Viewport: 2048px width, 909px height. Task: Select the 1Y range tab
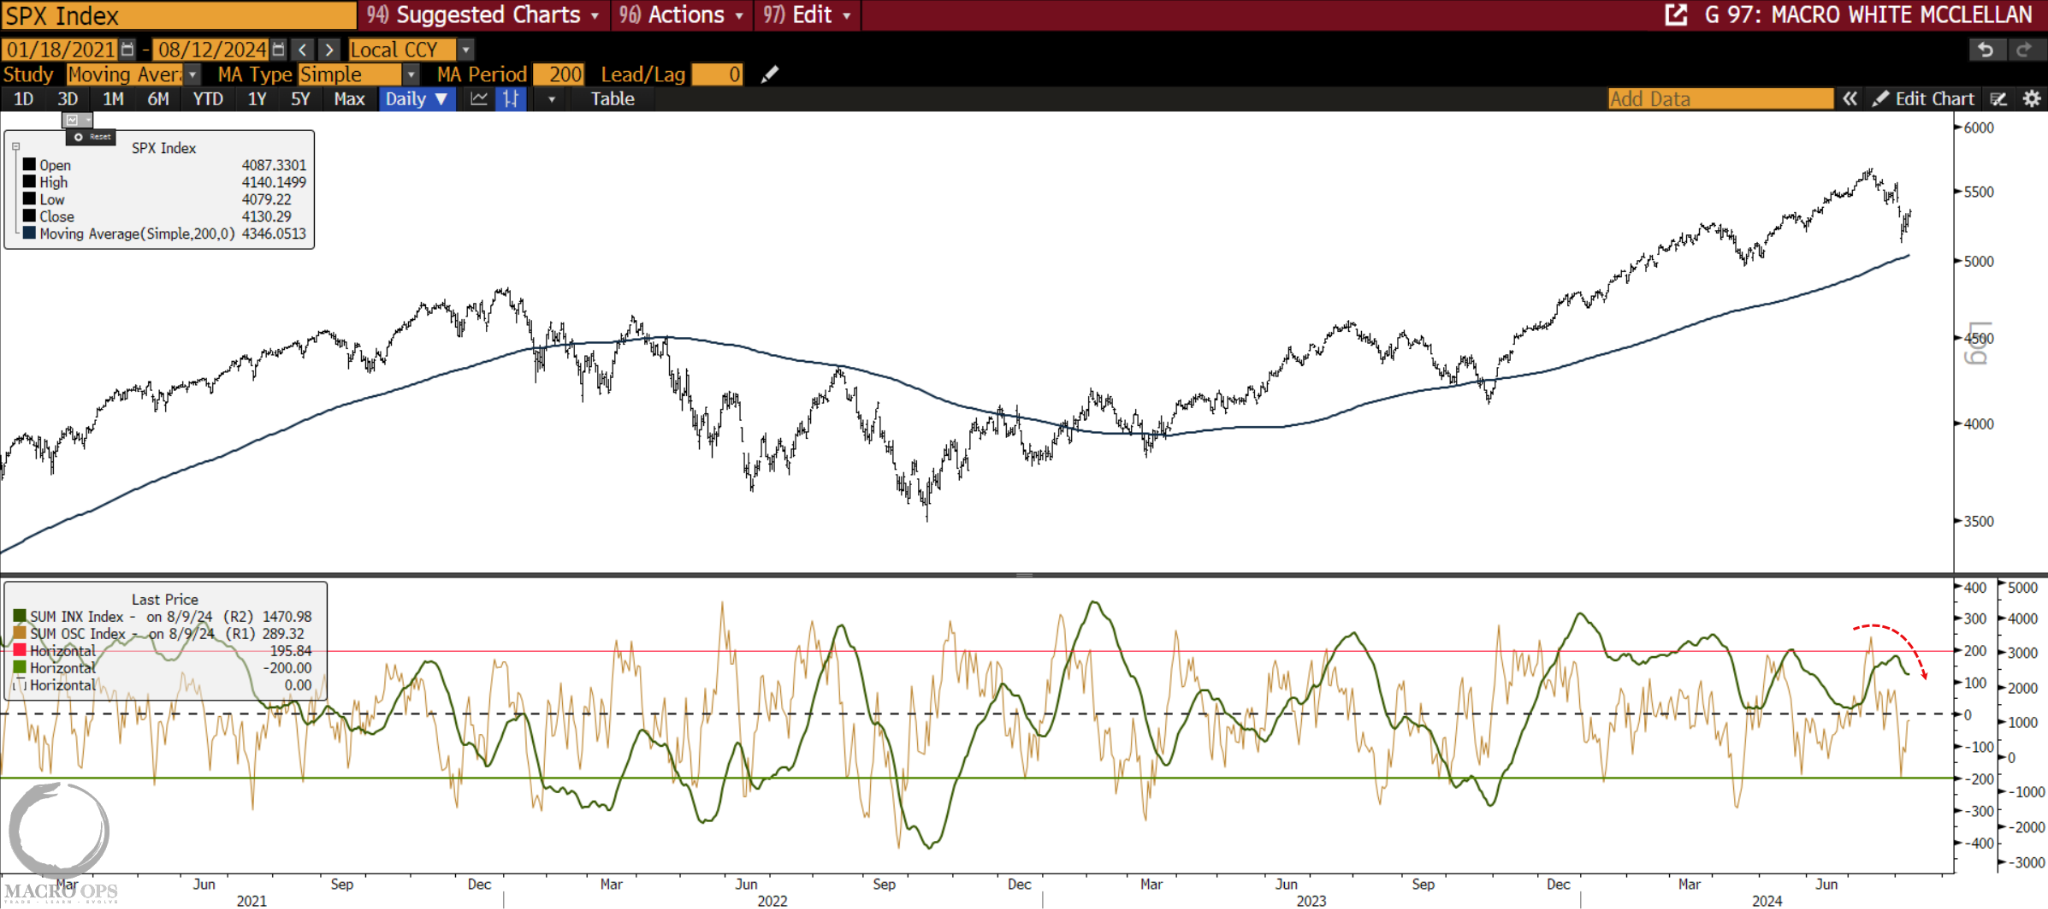(257, 99)
